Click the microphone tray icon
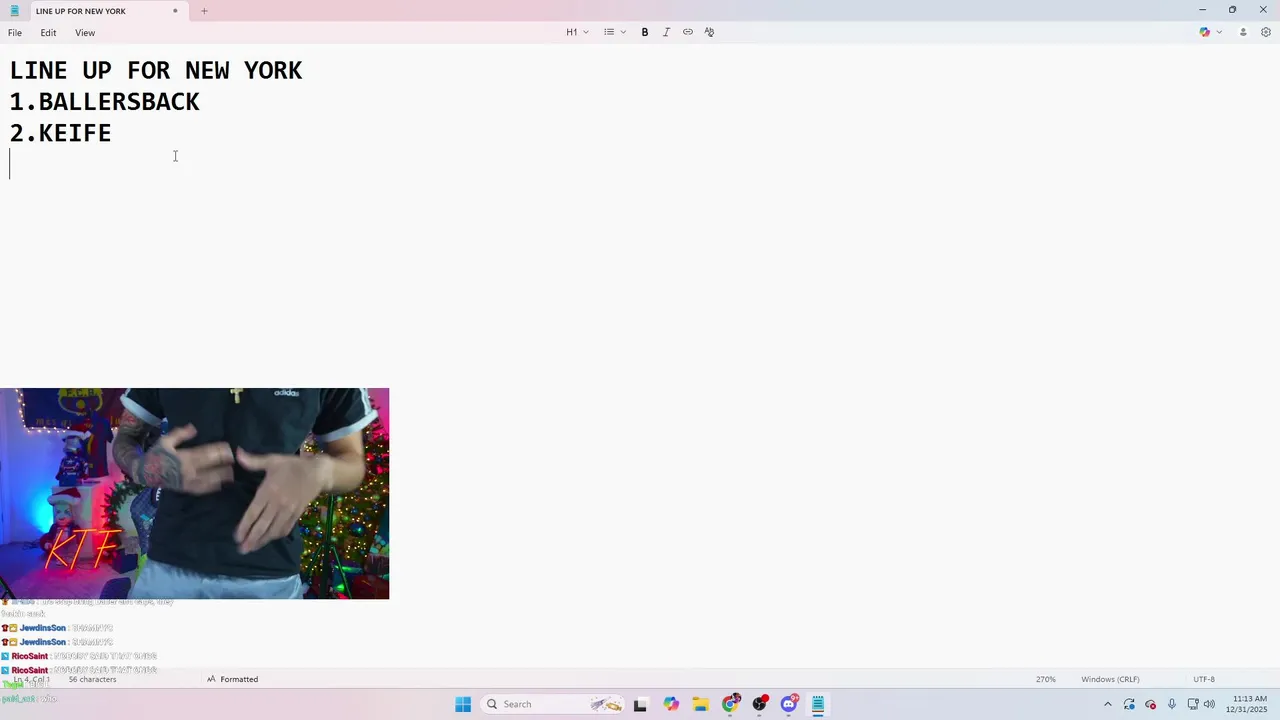The image size is (1280, 720). click(1172, 704)
